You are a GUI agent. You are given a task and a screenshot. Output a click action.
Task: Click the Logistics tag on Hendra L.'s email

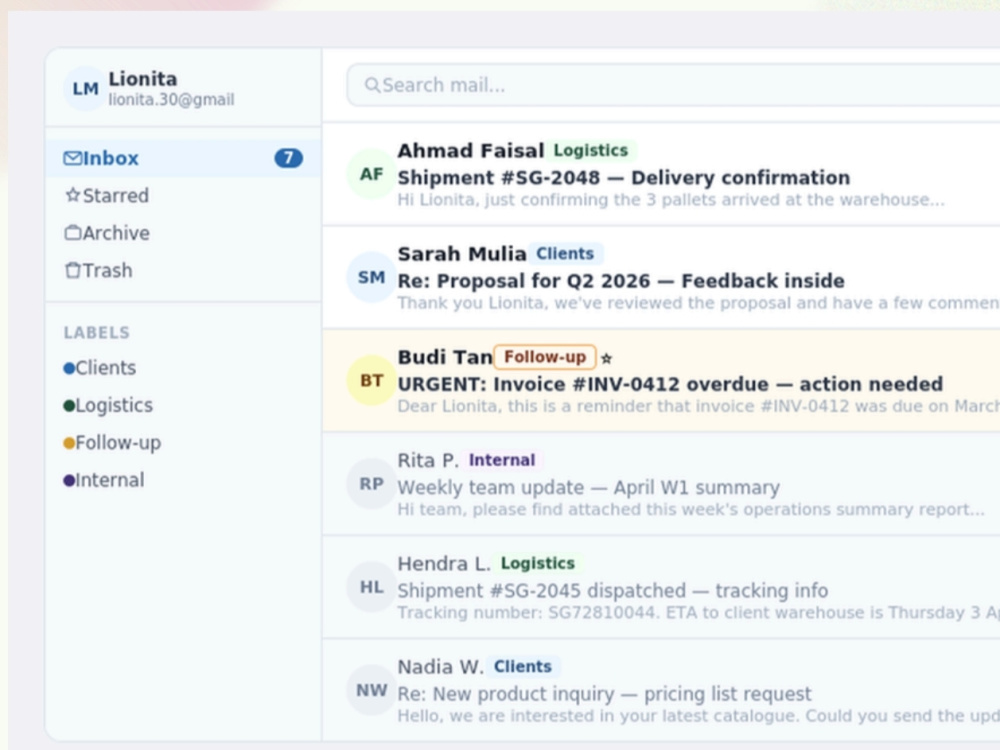538,564
